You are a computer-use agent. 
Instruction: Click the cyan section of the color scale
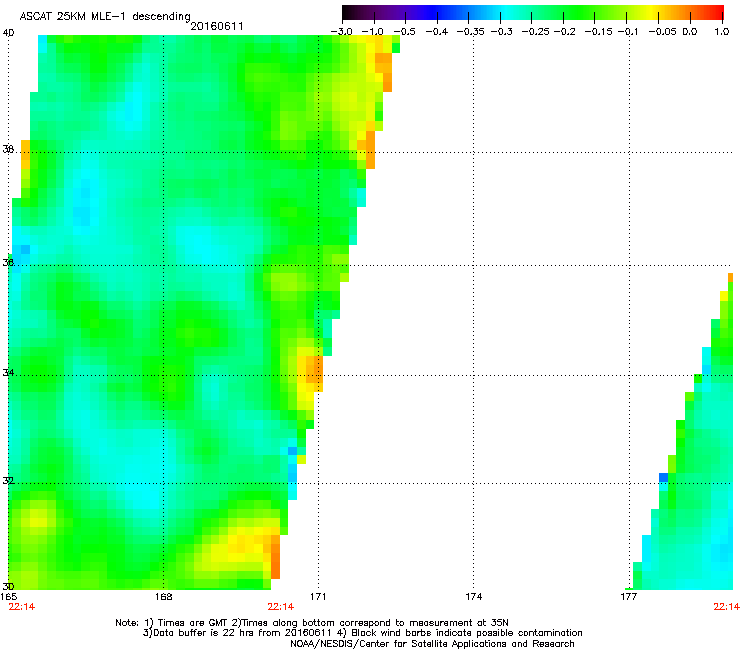(x=507, y=12)
